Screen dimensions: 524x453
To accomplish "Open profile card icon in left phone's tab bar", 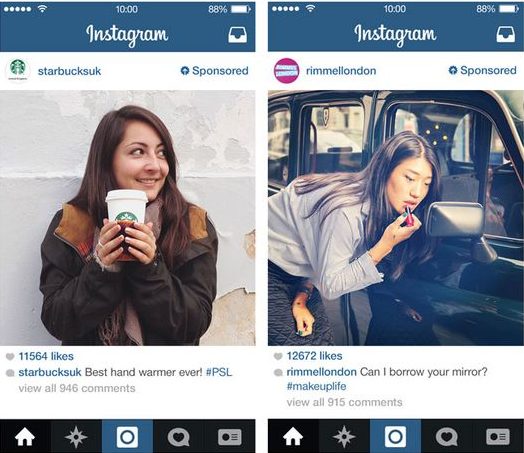I will coord(230,437).
